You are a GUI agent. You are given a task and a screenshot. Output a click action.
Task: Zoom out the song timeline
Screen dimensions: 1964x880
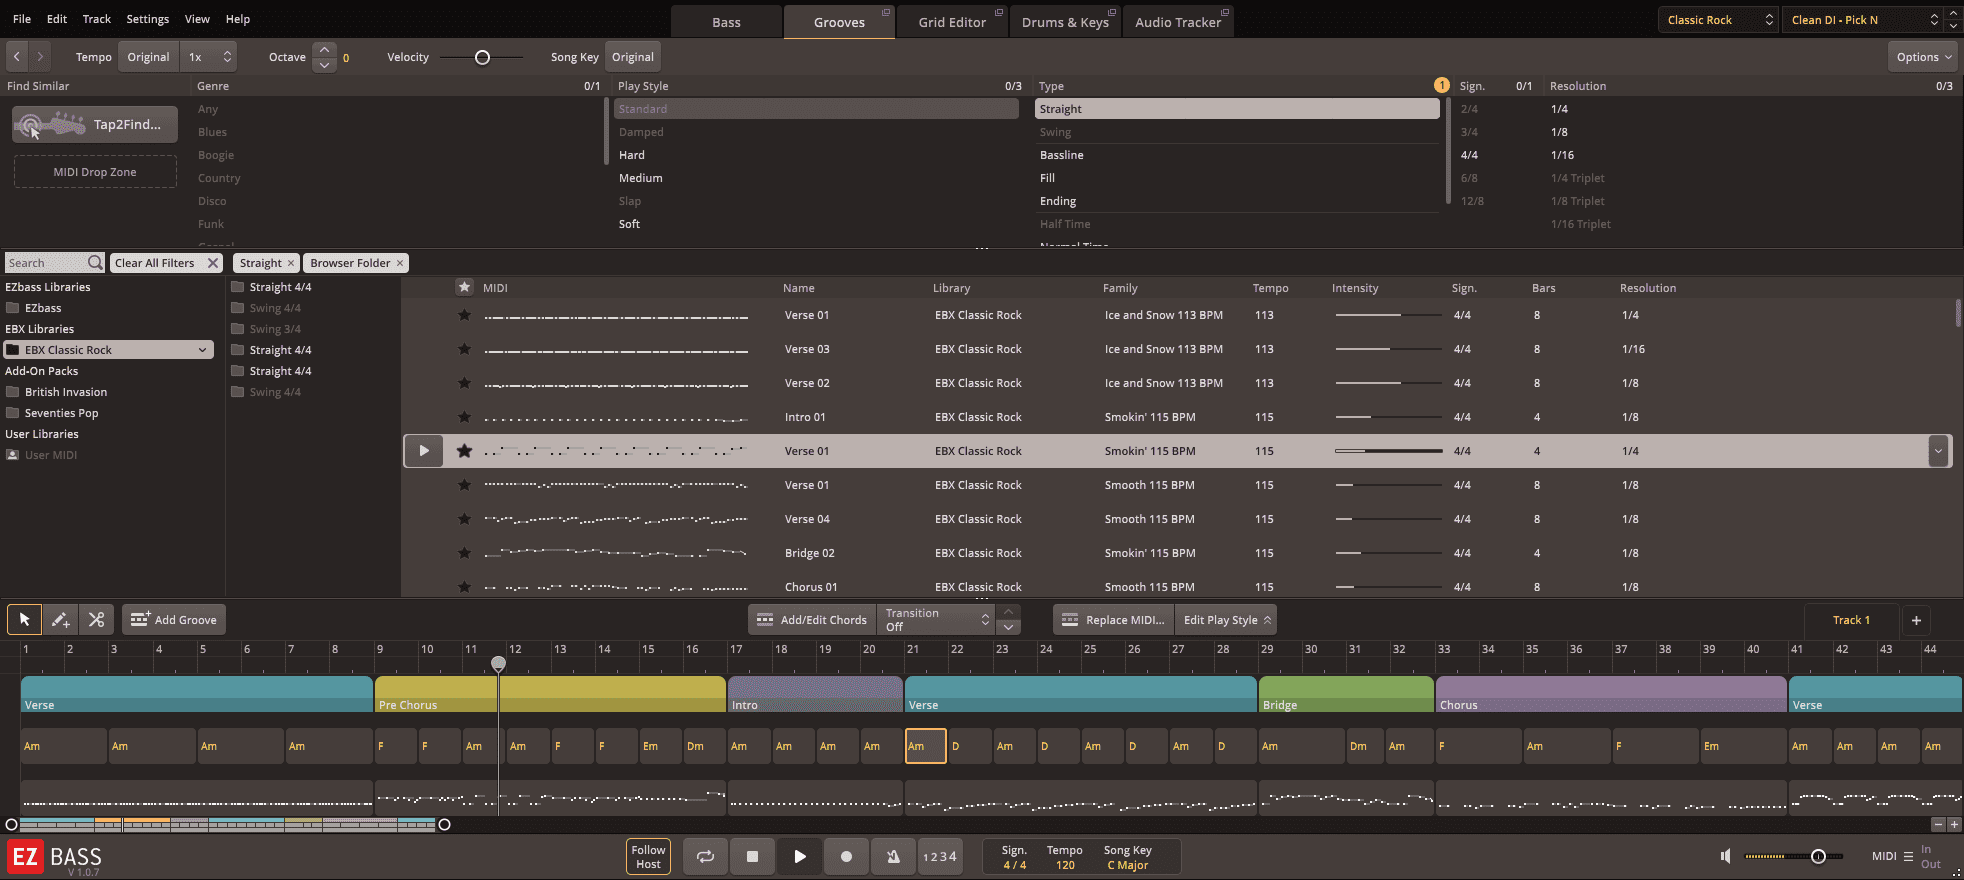1938,824
